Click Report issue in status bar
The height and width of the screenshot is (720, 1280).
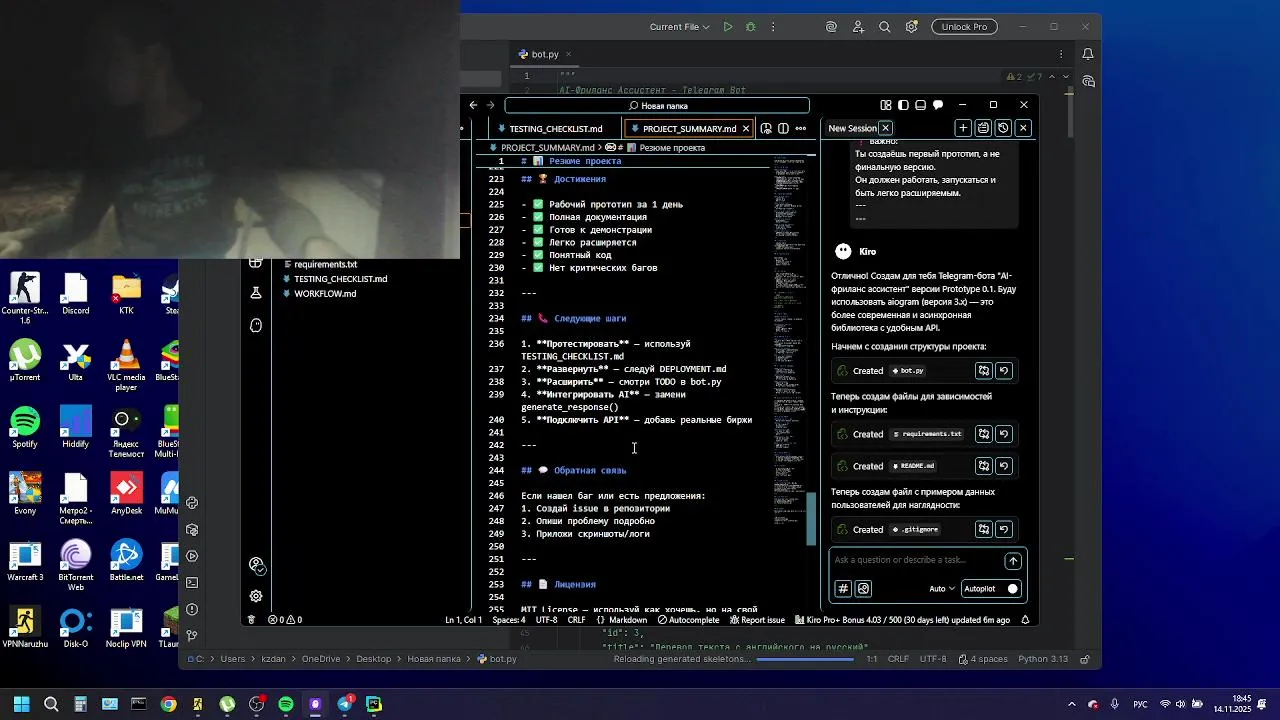tap(756, 620)
